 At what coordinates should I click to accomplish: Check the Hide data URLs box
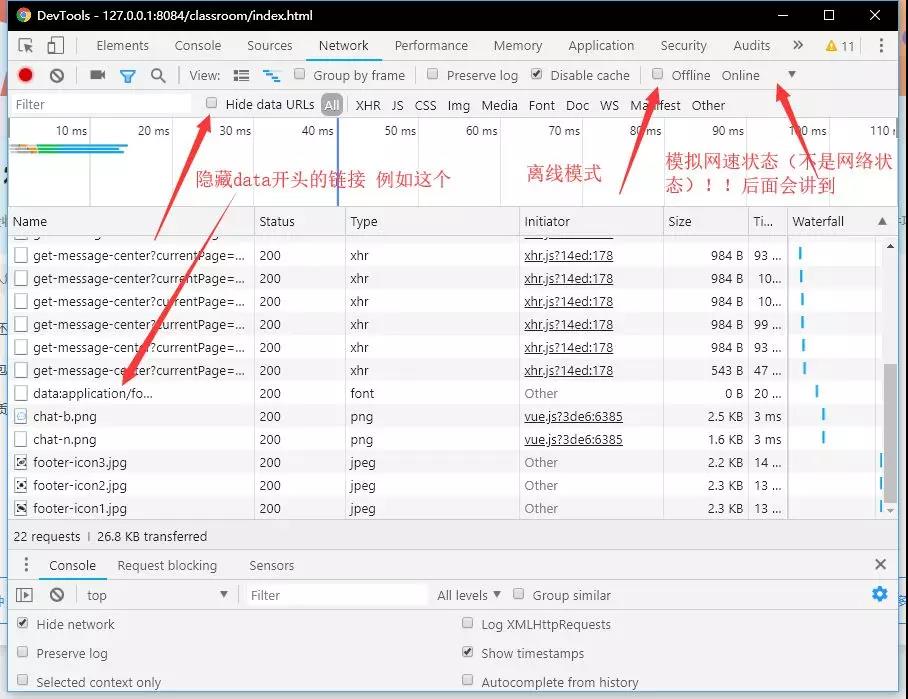(211, 103)
